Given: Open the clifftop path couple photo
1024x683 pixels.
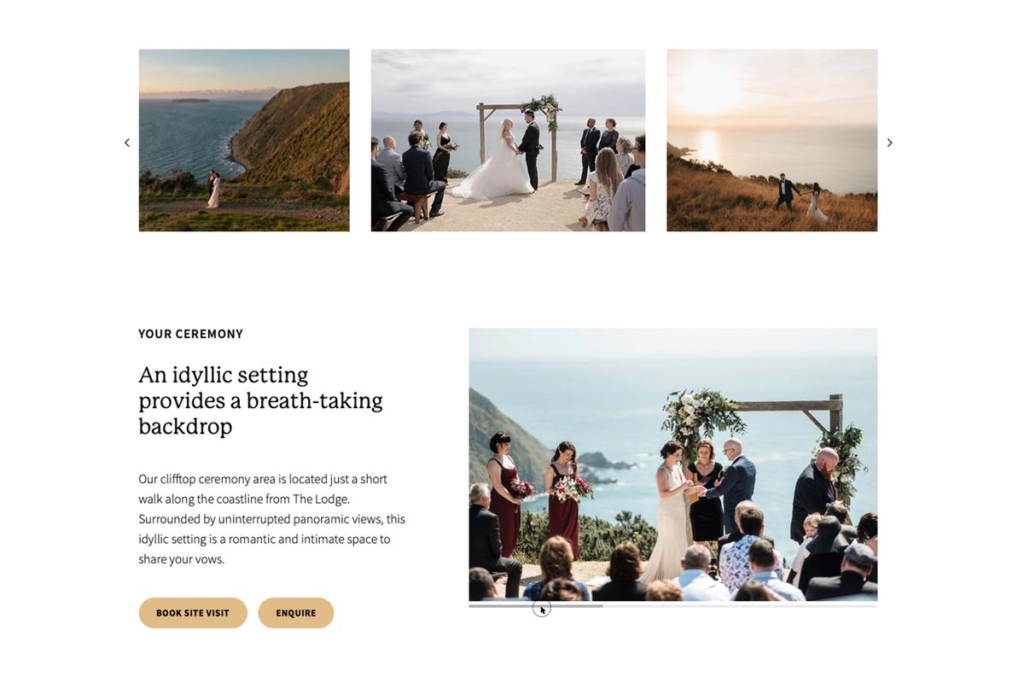Looking at the screenshot, I should click(x=244, y=140).
